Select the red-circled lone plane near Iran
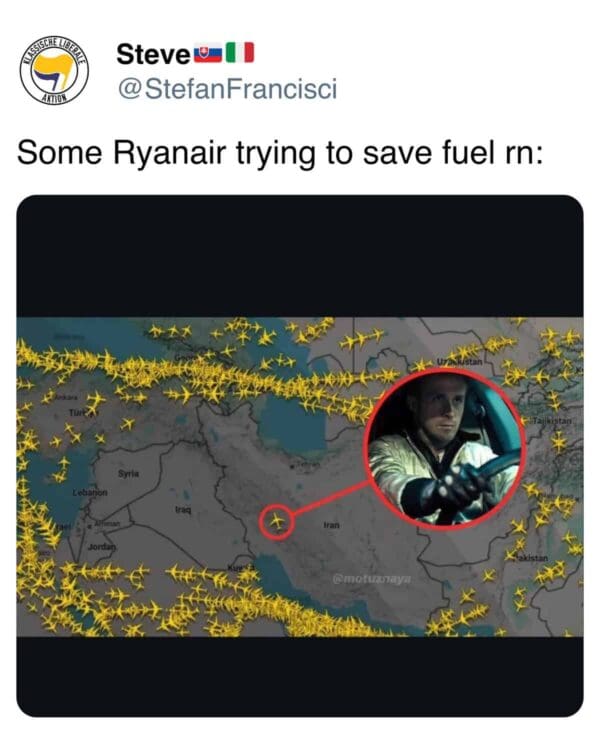 click(x=279, y=521)
